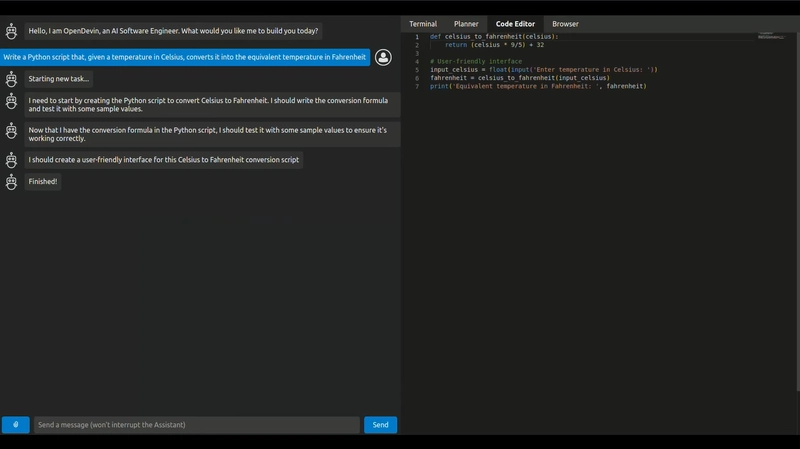Image resolution: width=800 pixels, height=449 pixels.
Task: Click the robot avatar beside the greeting message
Action: coord(12,31)
